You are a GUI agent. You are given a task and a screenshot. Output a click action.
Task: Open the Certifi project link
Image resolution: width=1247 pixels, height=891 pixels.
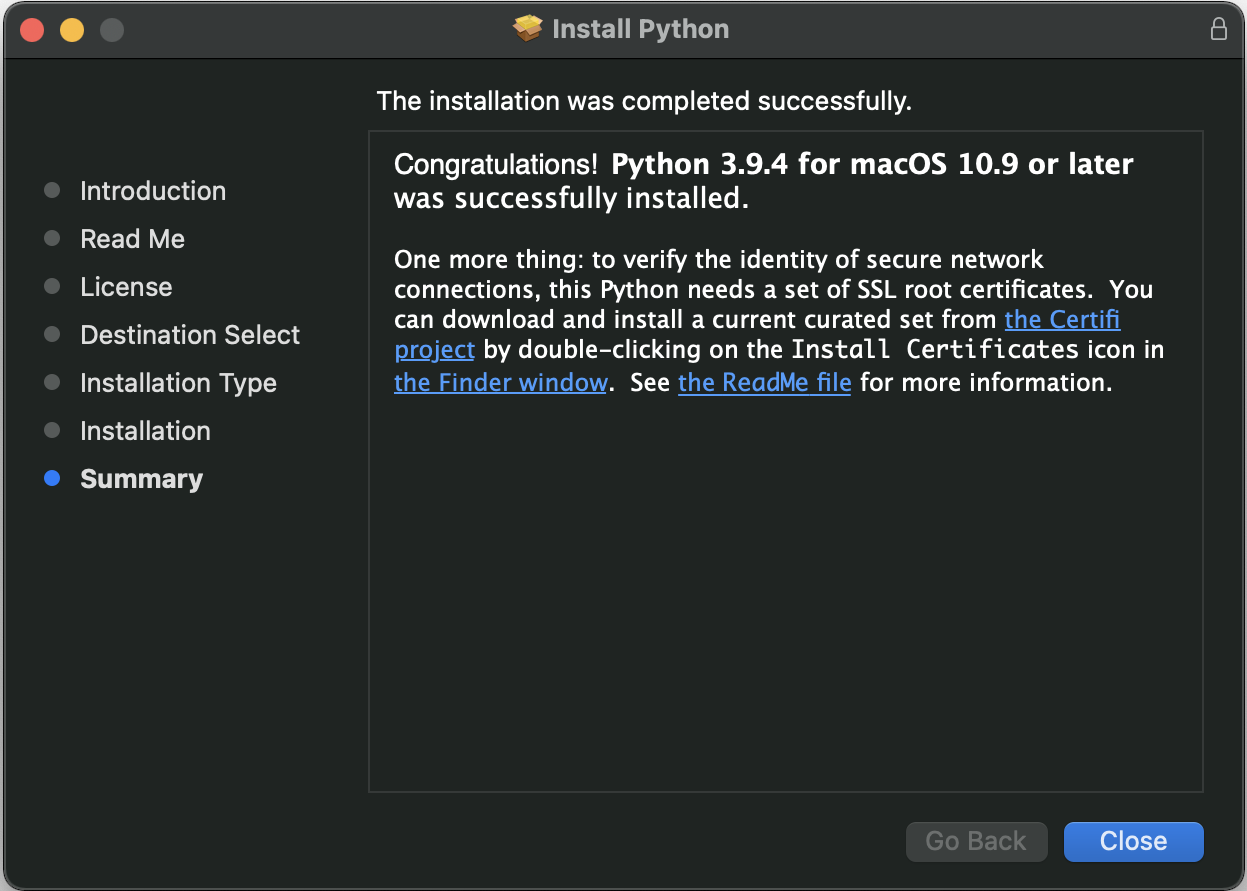tap(1062, 320)
